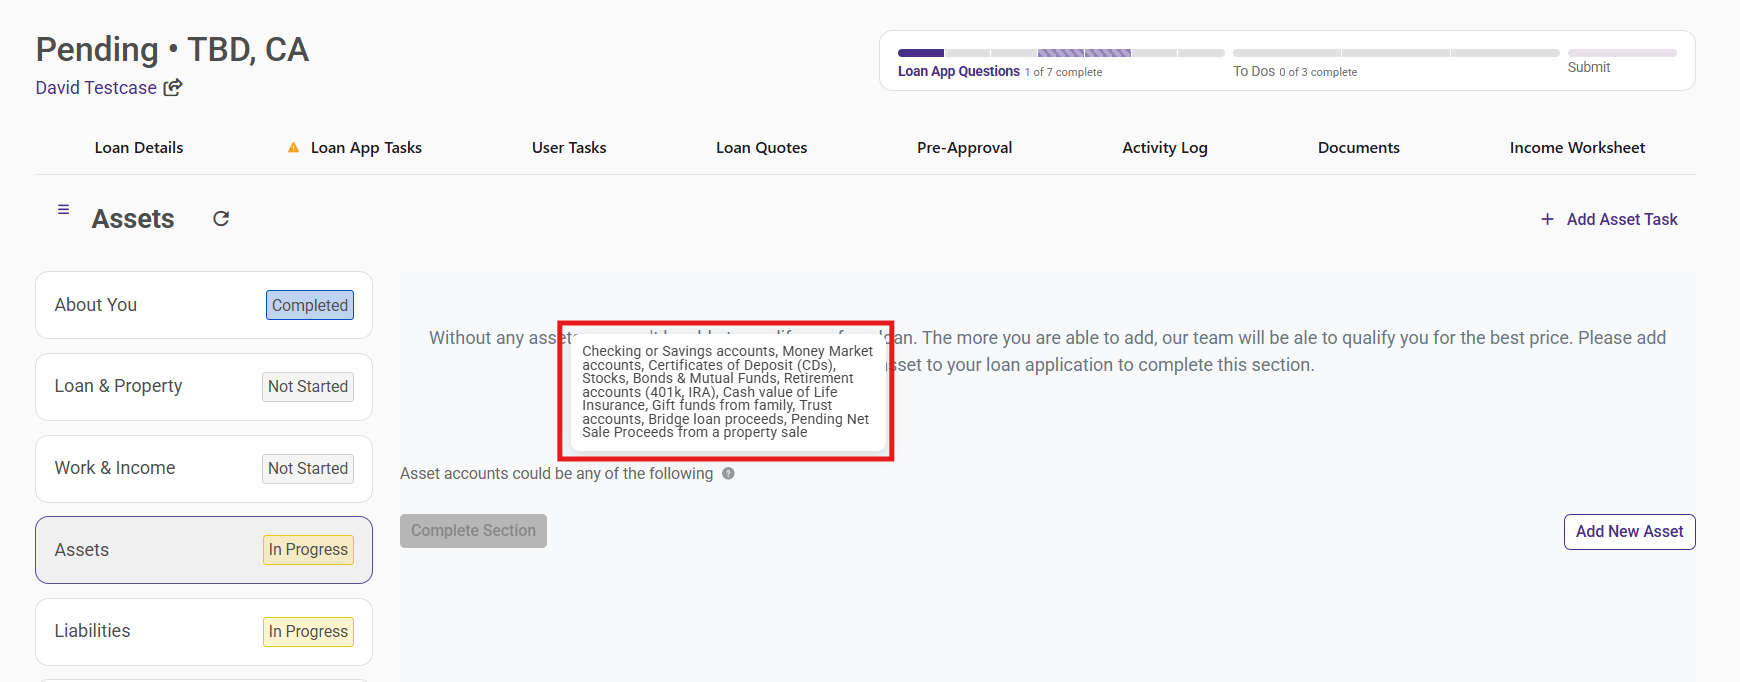Screen dimensions: 1740x682
Task: Toggle the hamburger menu beside Assets
Action: (x=63, y=209)
